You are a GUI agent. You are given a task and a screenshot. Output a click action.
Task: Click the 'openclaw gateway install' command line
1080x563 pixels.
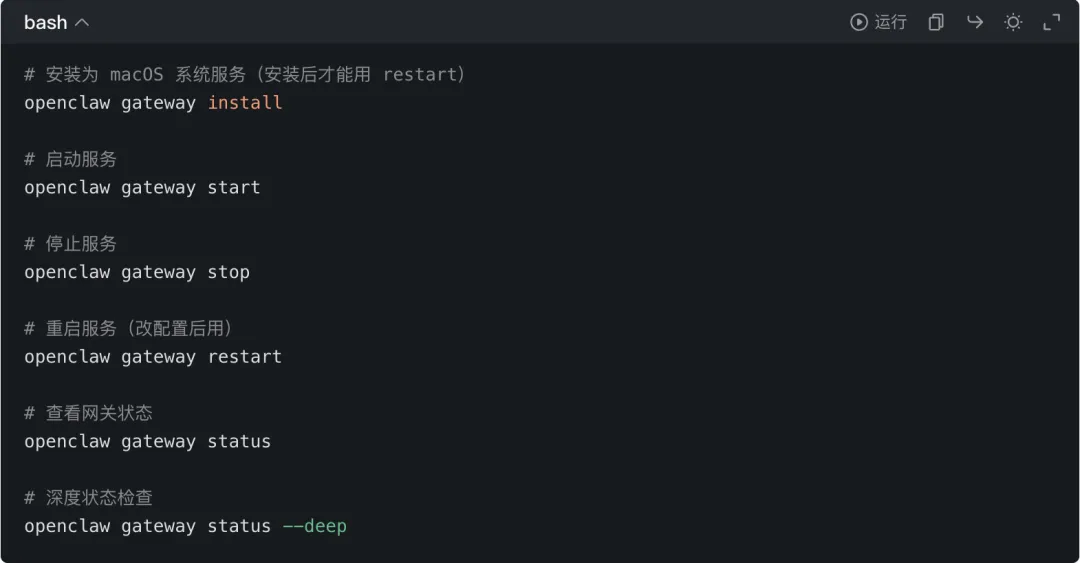[153, 103]
